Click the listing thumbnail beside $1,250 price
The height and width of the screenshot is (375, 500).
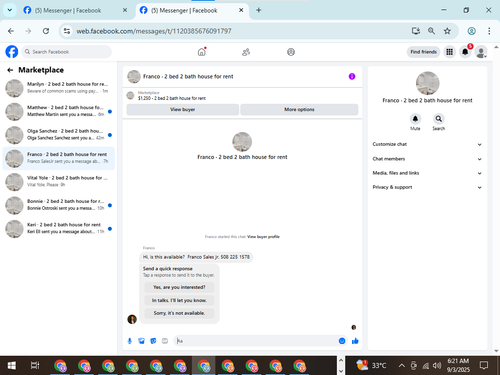tap(130, 96)
